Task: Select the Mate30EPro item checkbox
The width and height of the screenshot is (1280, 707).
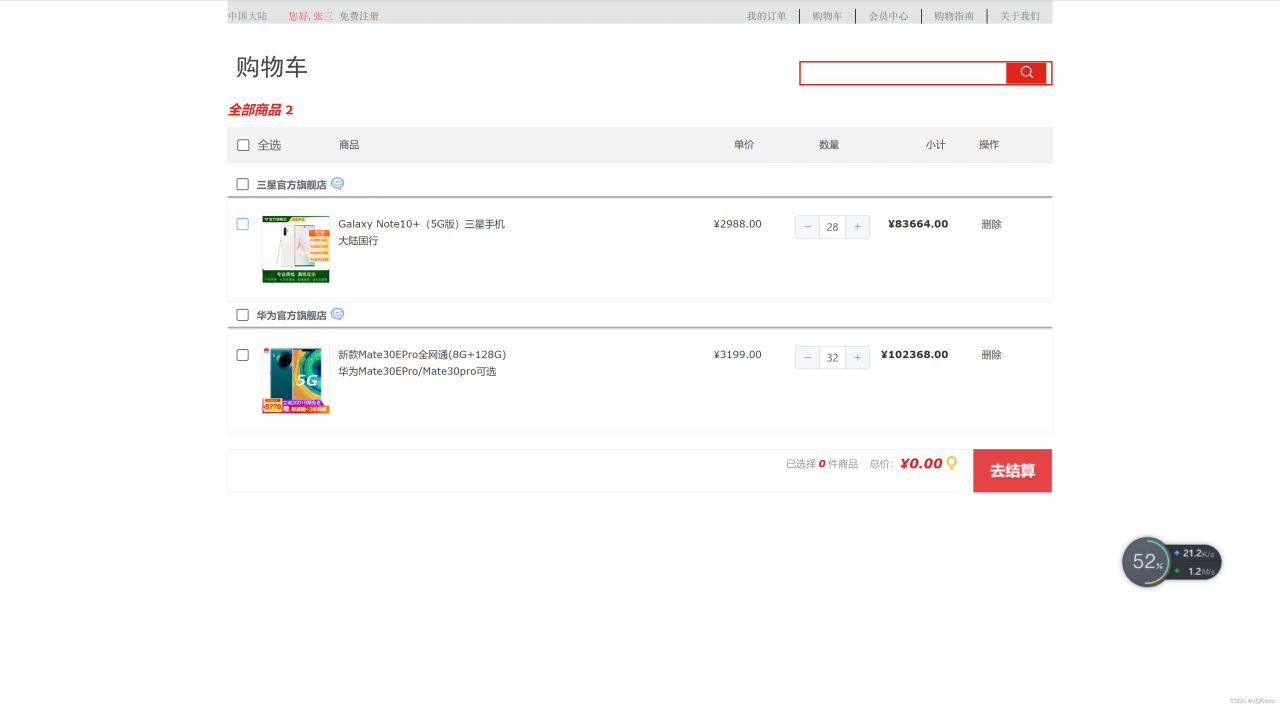Action: pyautogui.click(x=242, y=355)
